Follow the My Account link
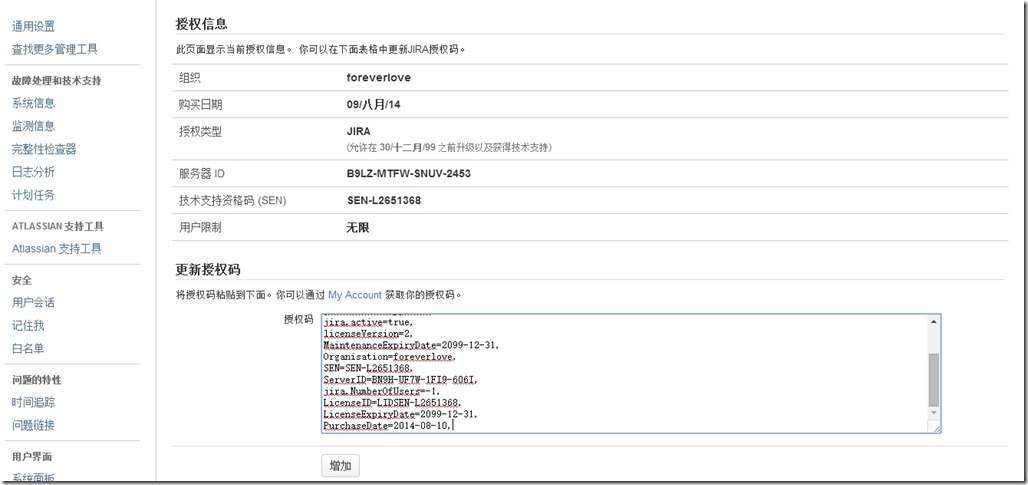The image size is (1028, 485). [355, 295]
